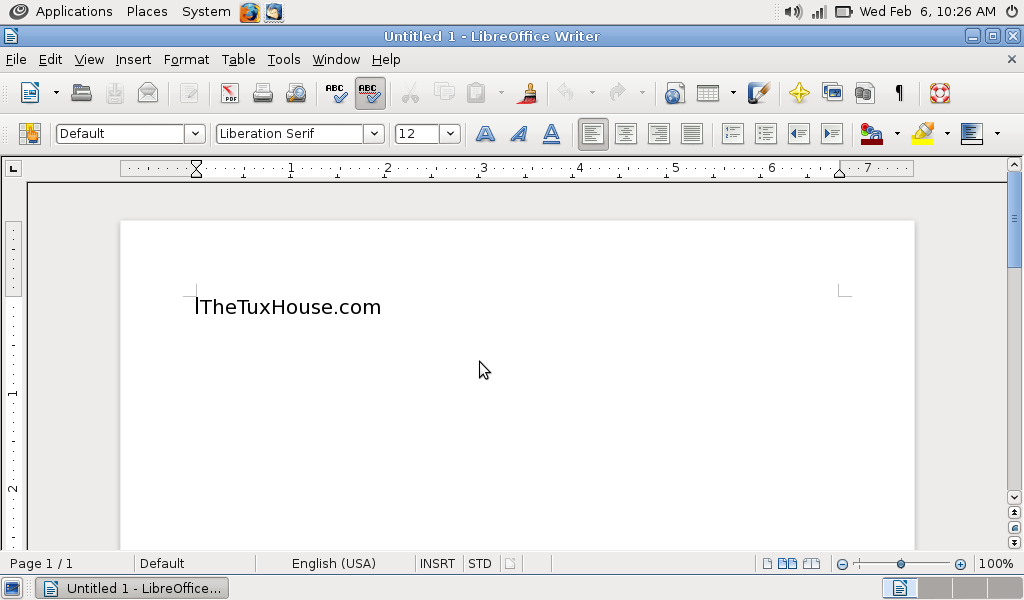Open the Table menu

tap(238, 59)
